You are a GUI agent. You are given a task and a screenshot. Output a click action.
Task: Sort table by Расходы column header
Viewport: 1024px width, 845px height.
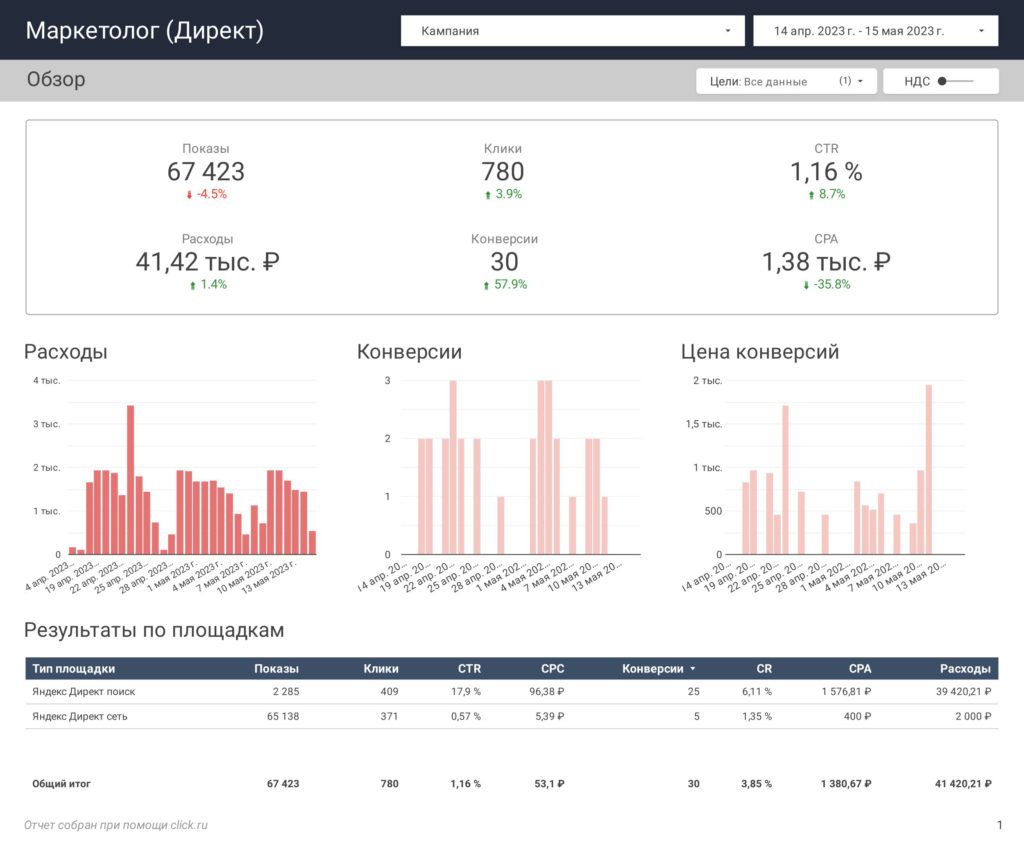(965, 669)
